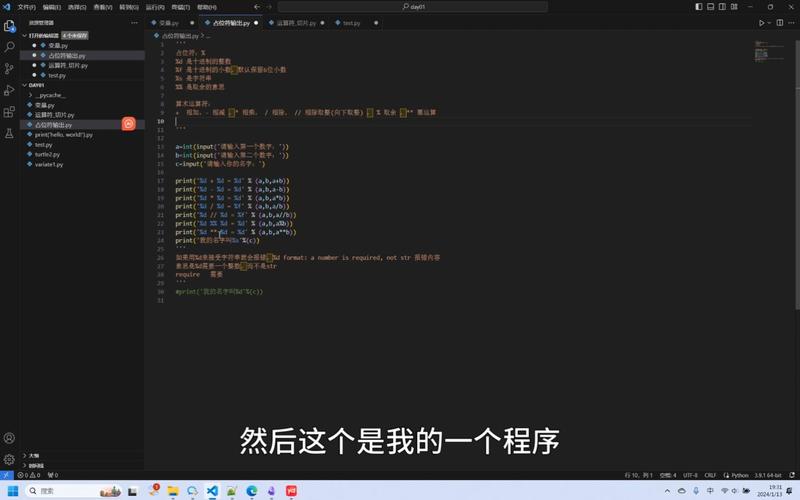Open the Customize Layout button
The width and height of the screenshot is (800, 500).
point(734,7)
